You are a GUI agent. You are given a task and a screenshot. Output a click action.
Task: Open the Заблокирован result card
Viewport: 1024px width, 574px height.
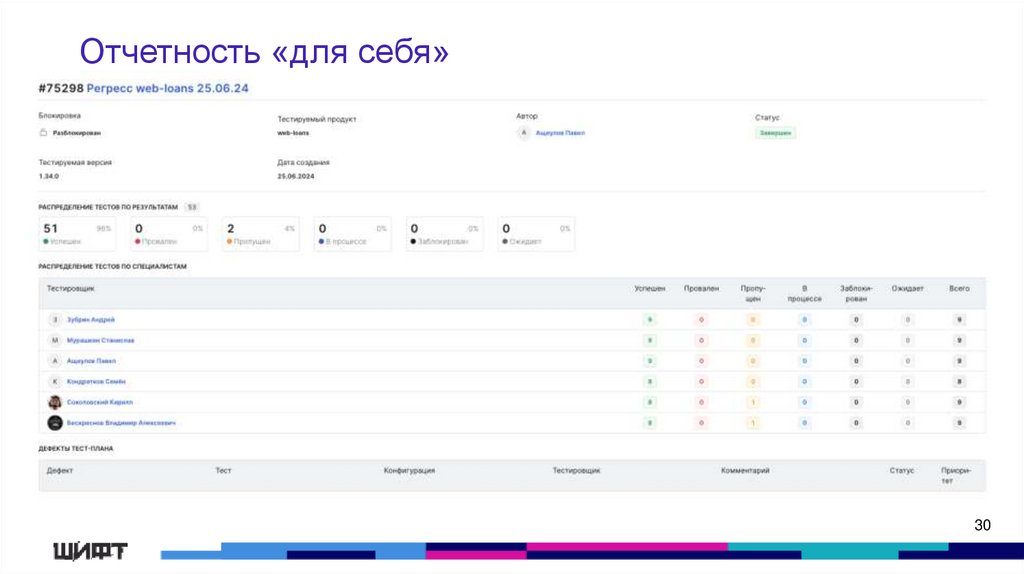click(x=444, y=234)
